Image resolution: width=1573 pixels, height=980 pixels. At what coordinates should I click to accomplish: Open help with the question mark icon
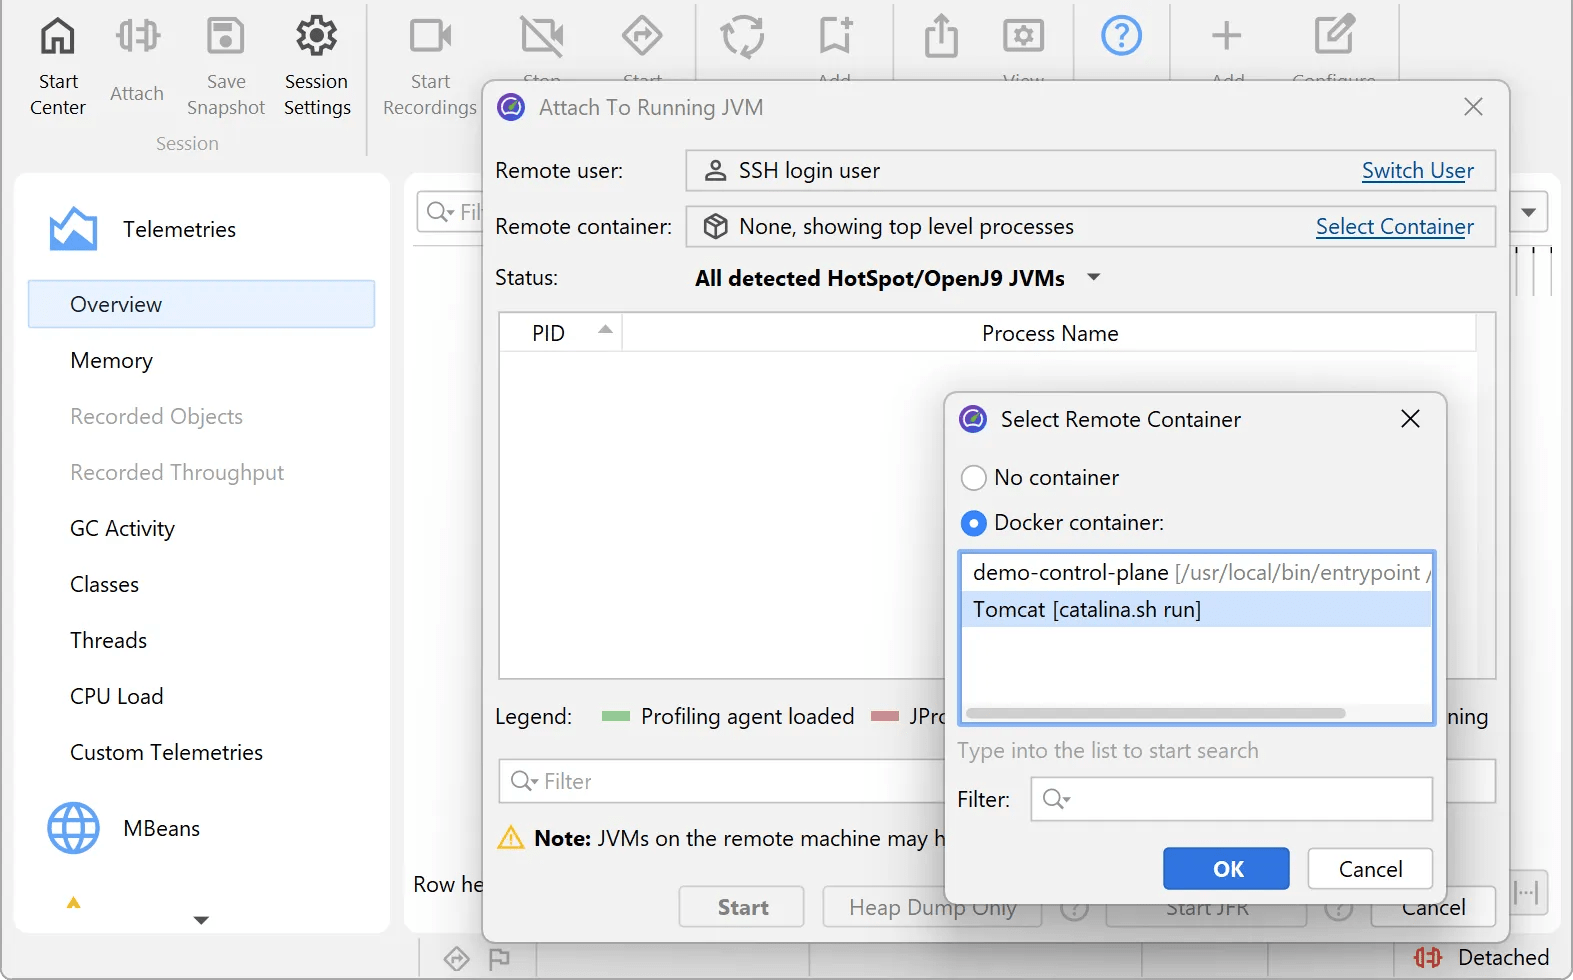pyautogui.click(x=1121, y=36)
